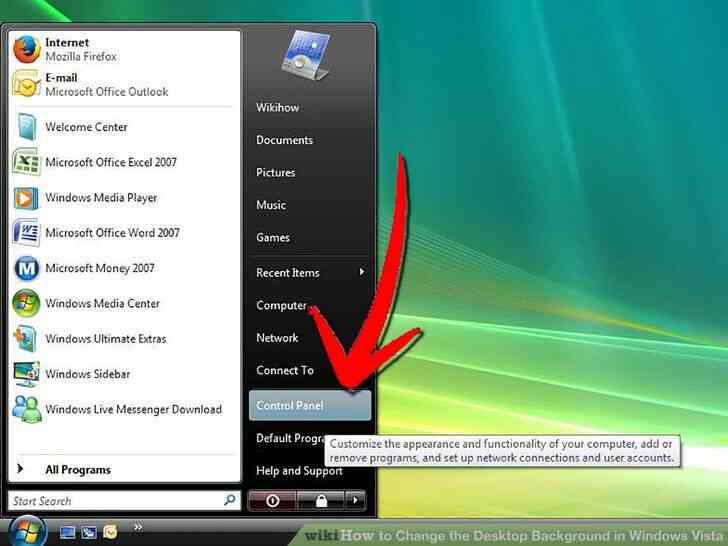Image resolution: width=728 pixels, height=546 pixels.
Task: Click Show Desktop quick launch icon
Action: point(67,533)
